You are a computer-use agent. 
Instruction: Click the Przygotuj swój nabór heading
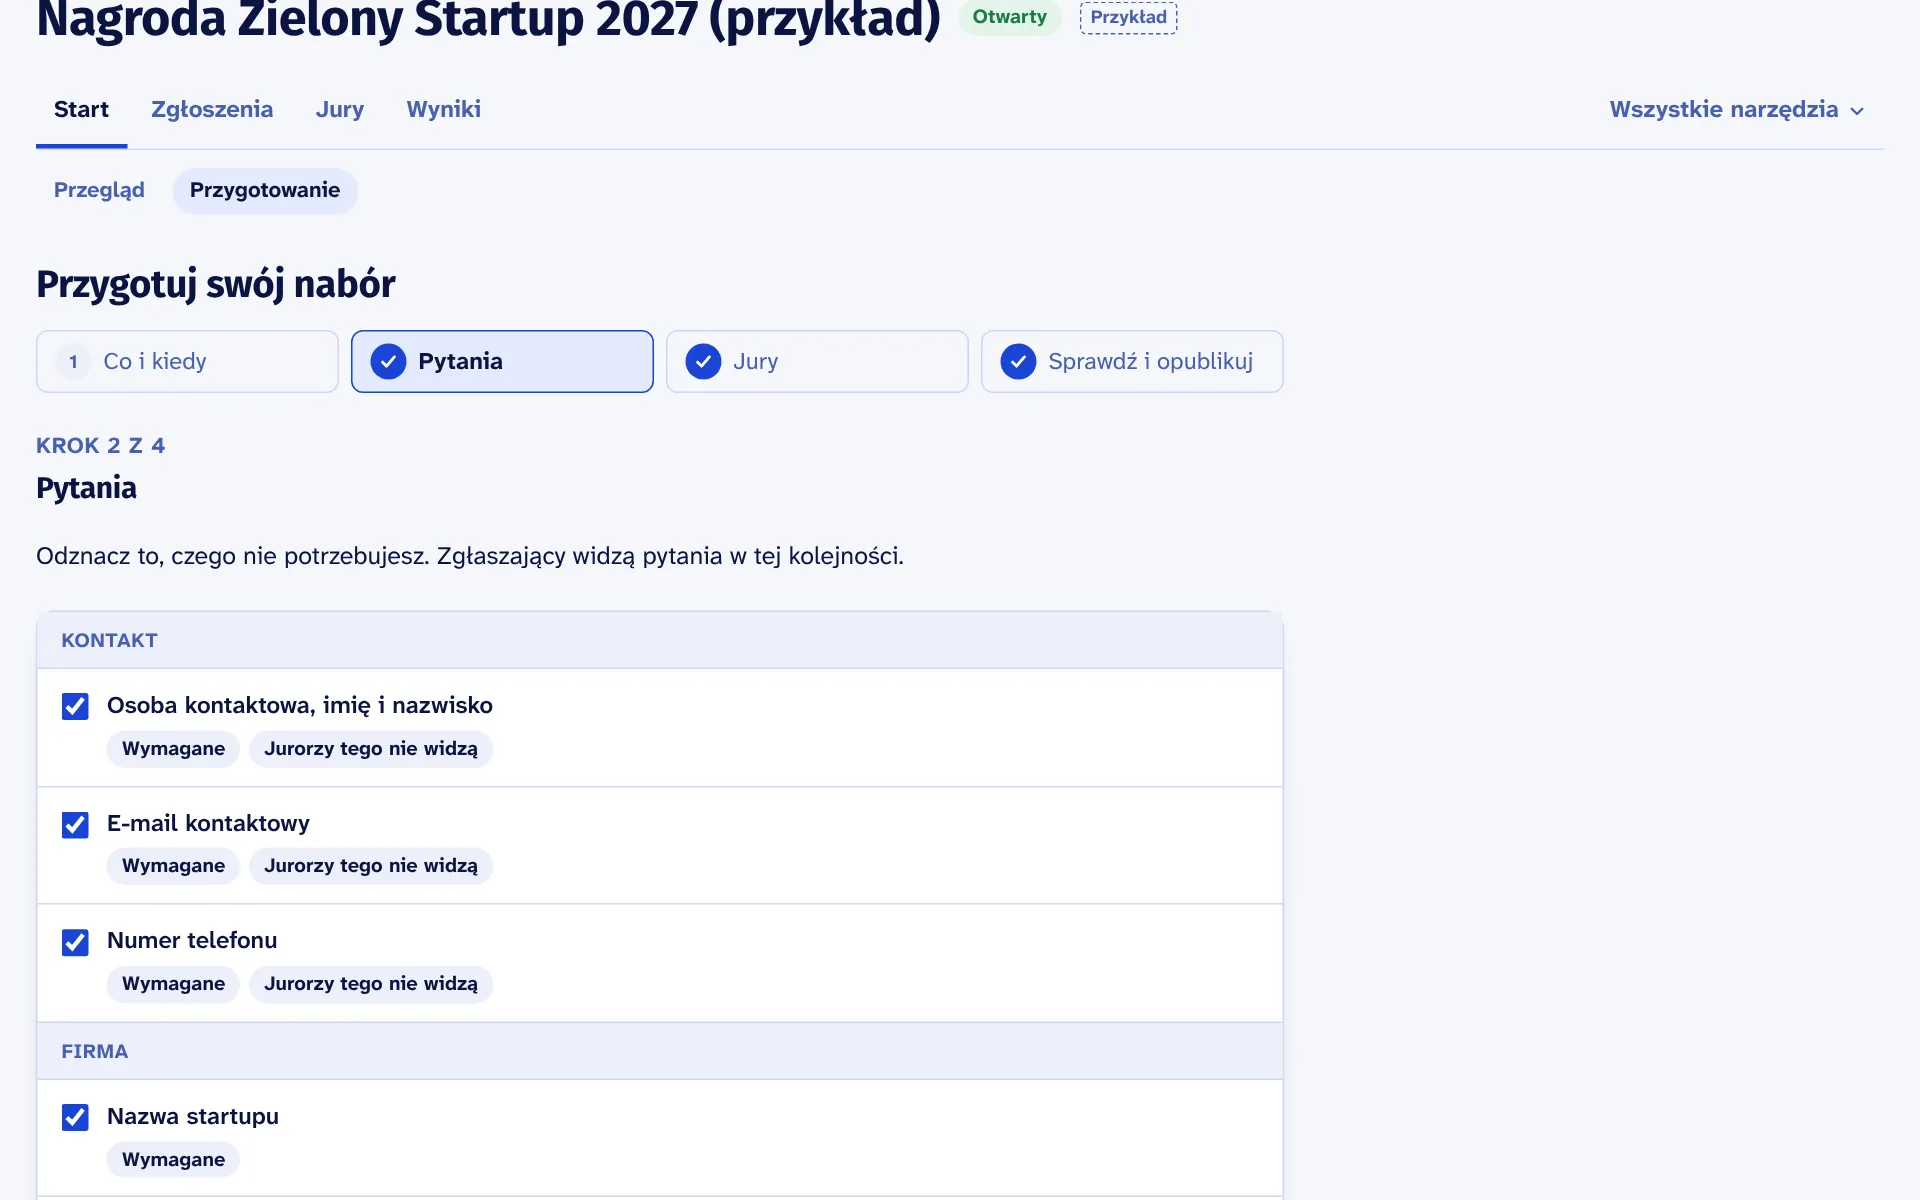(x=216, y=285)
